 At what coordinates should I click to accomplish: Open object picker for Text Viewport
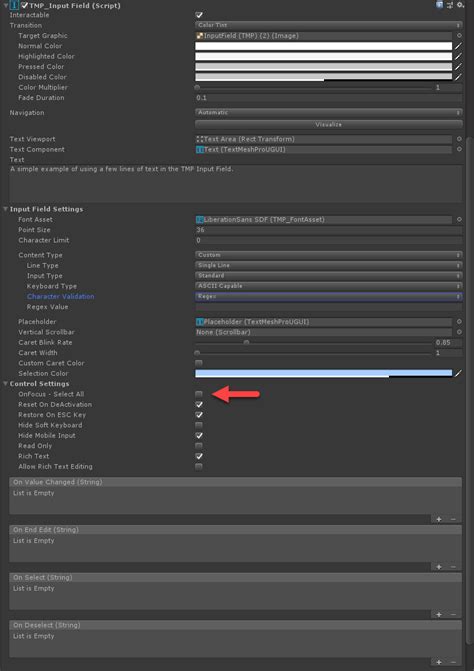click(459, 139)
